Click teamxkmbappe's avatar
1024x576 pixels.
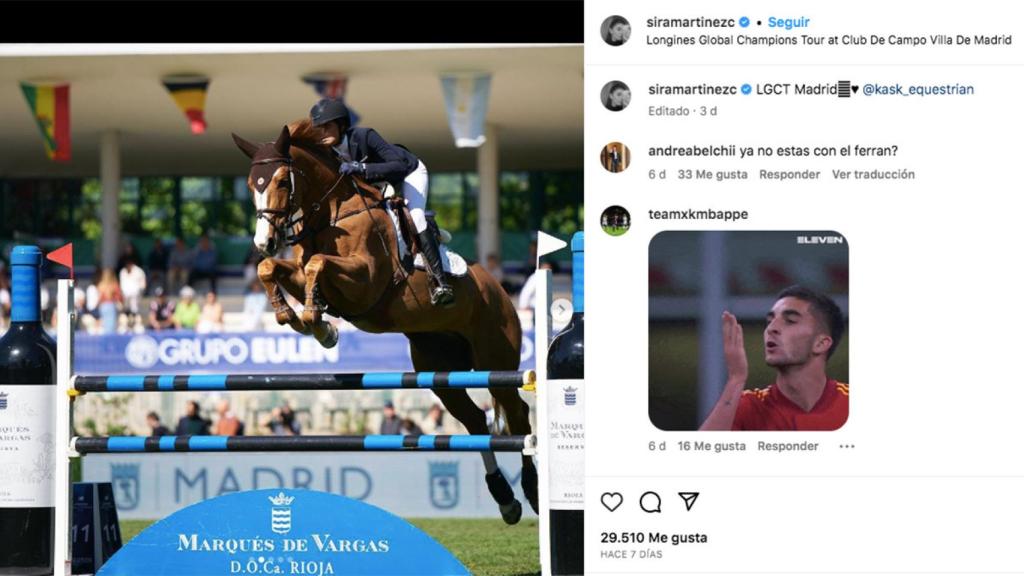615,221
